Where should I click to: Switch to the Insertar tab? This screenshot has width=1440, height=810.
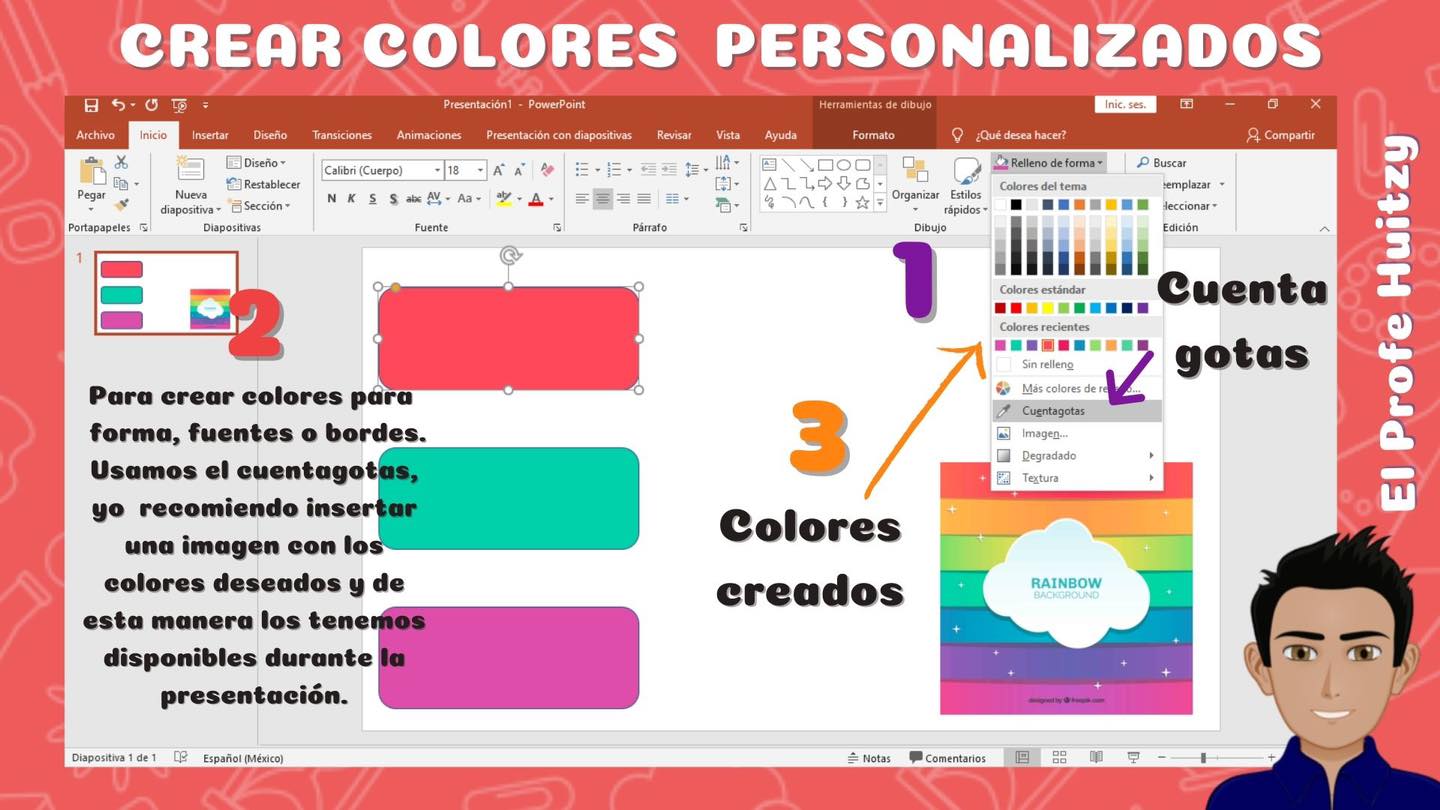click(210, 135)
